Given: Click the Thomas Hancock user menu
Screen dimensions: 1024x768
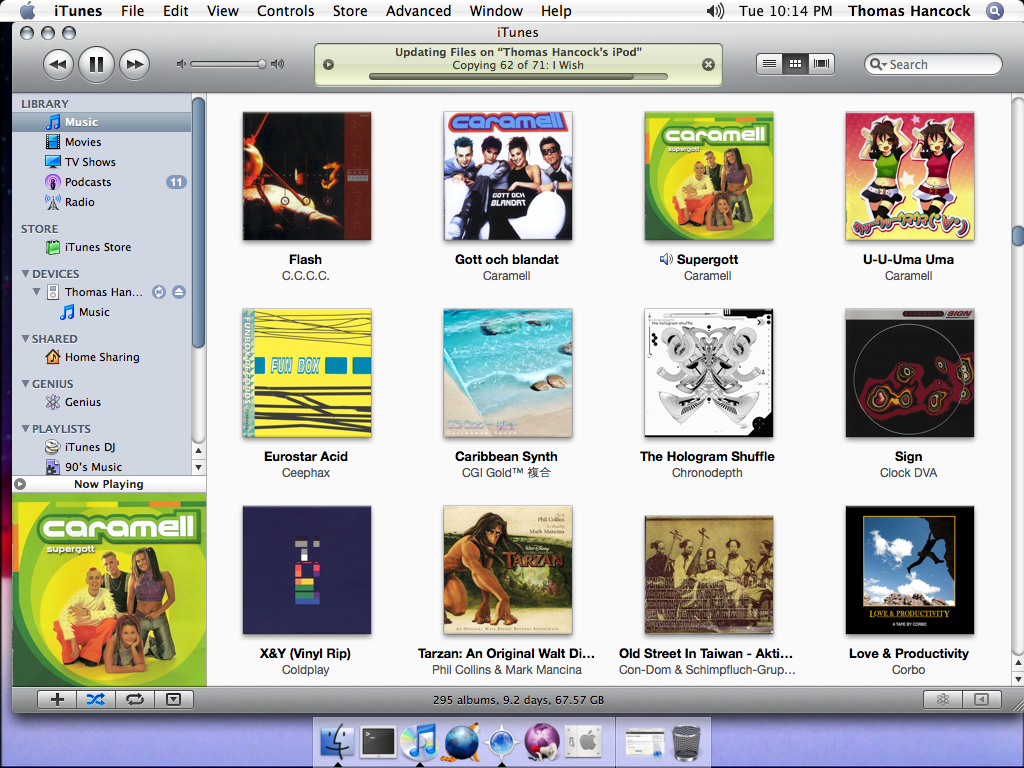Looking at the screenshot, I should click(909, 11).
